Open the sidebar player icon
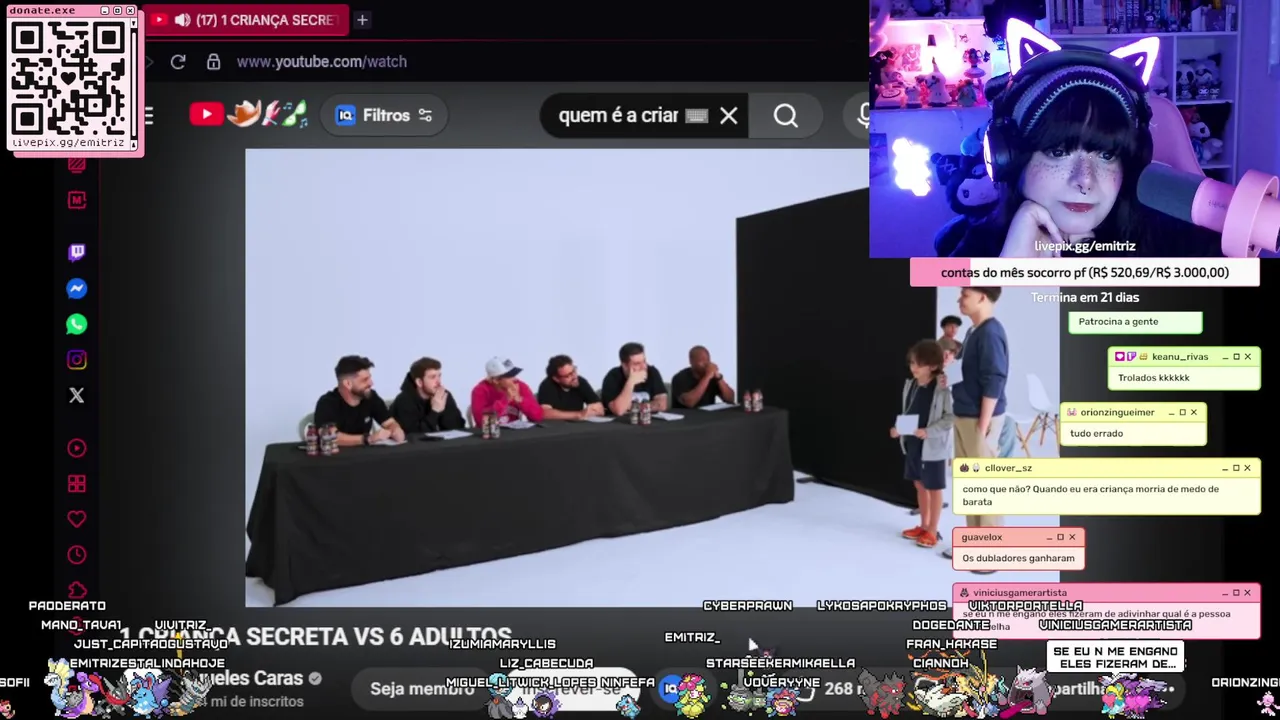The height and width of the screenshot is (720, 1280). point(77,448)
